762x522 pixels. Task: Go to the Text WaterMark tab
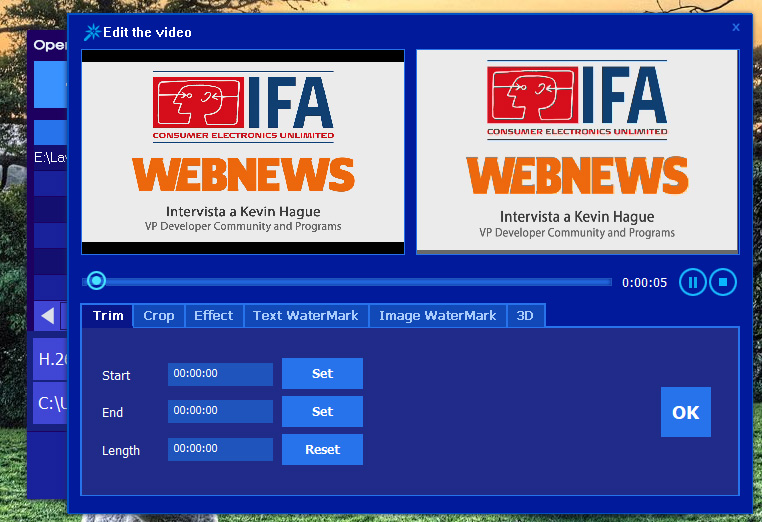coord(306,316)
